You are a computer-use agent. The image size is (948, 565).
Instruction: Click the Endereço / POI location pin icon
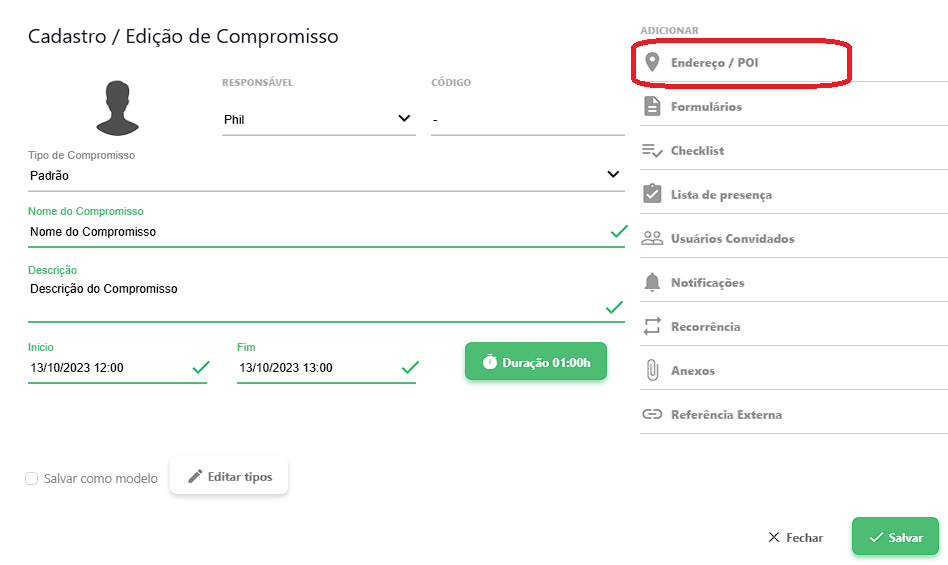[652, 63]
